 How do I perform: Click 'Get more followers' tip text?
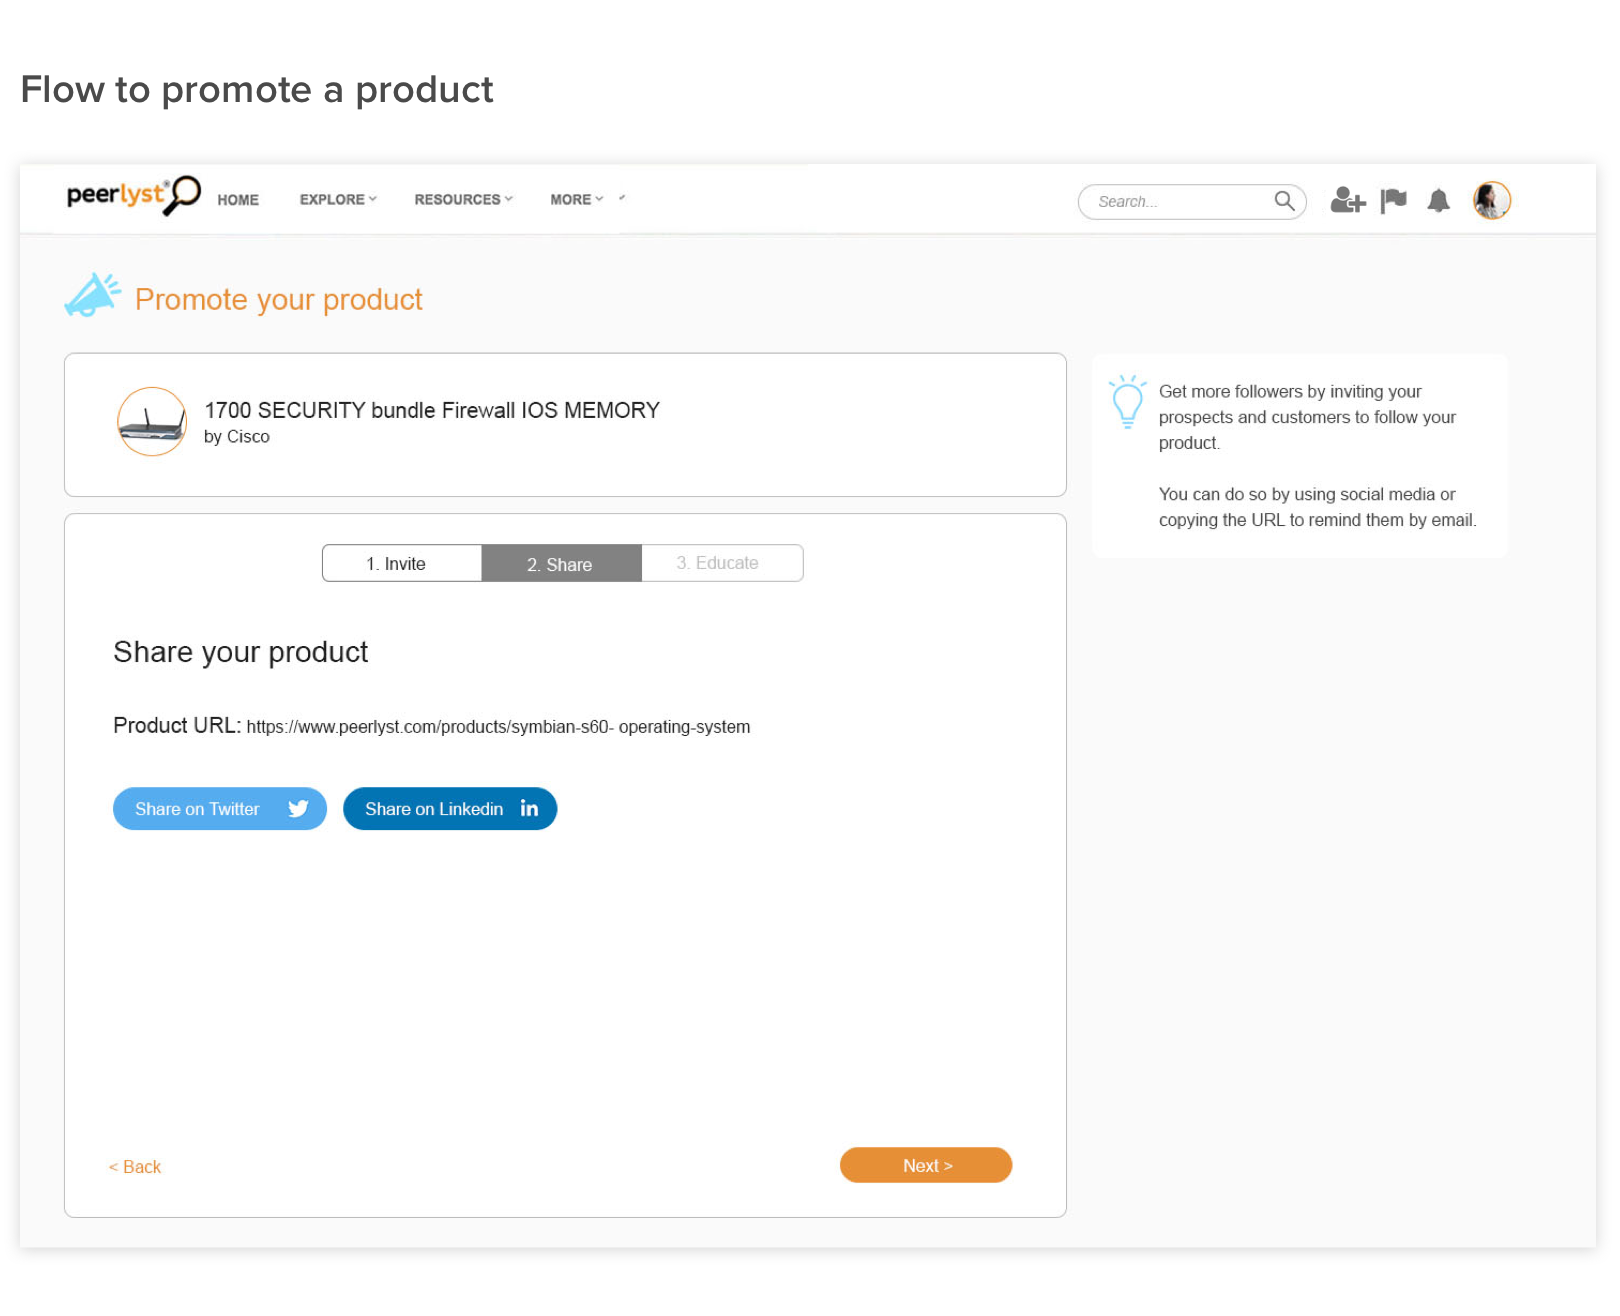coord(1307,417)
